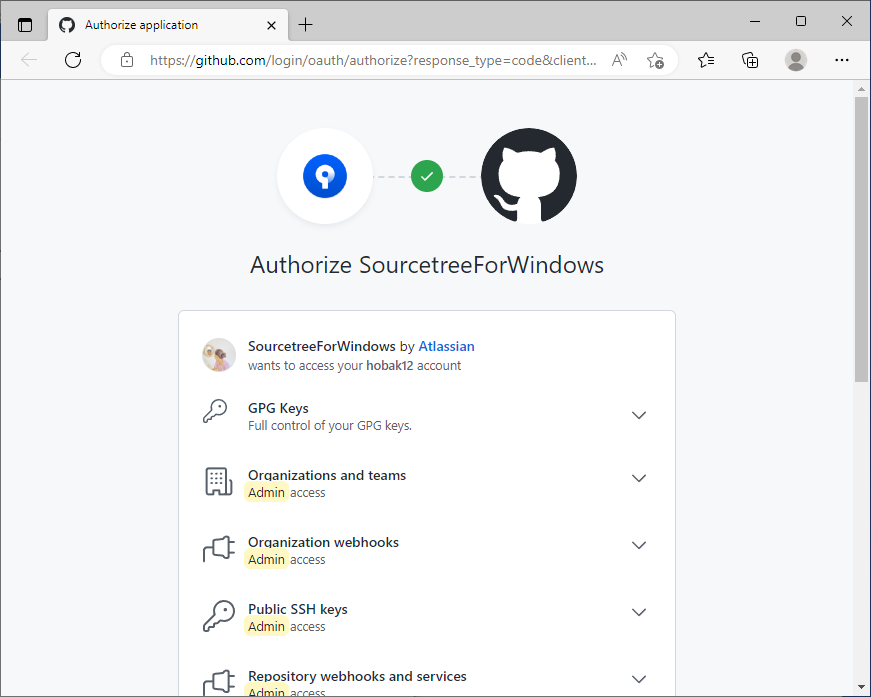Click Organization webhooks title
Viewport: 871px width, 697px height.
point(323,542)
